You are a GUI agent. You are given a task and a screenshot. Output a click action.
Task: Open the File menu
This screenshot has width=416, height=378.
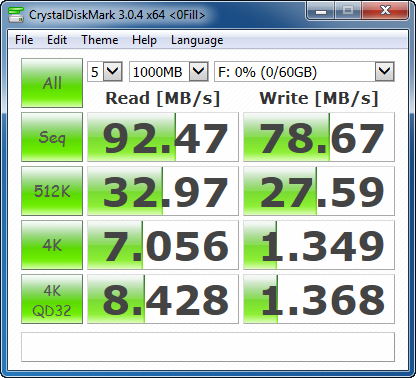24,40
